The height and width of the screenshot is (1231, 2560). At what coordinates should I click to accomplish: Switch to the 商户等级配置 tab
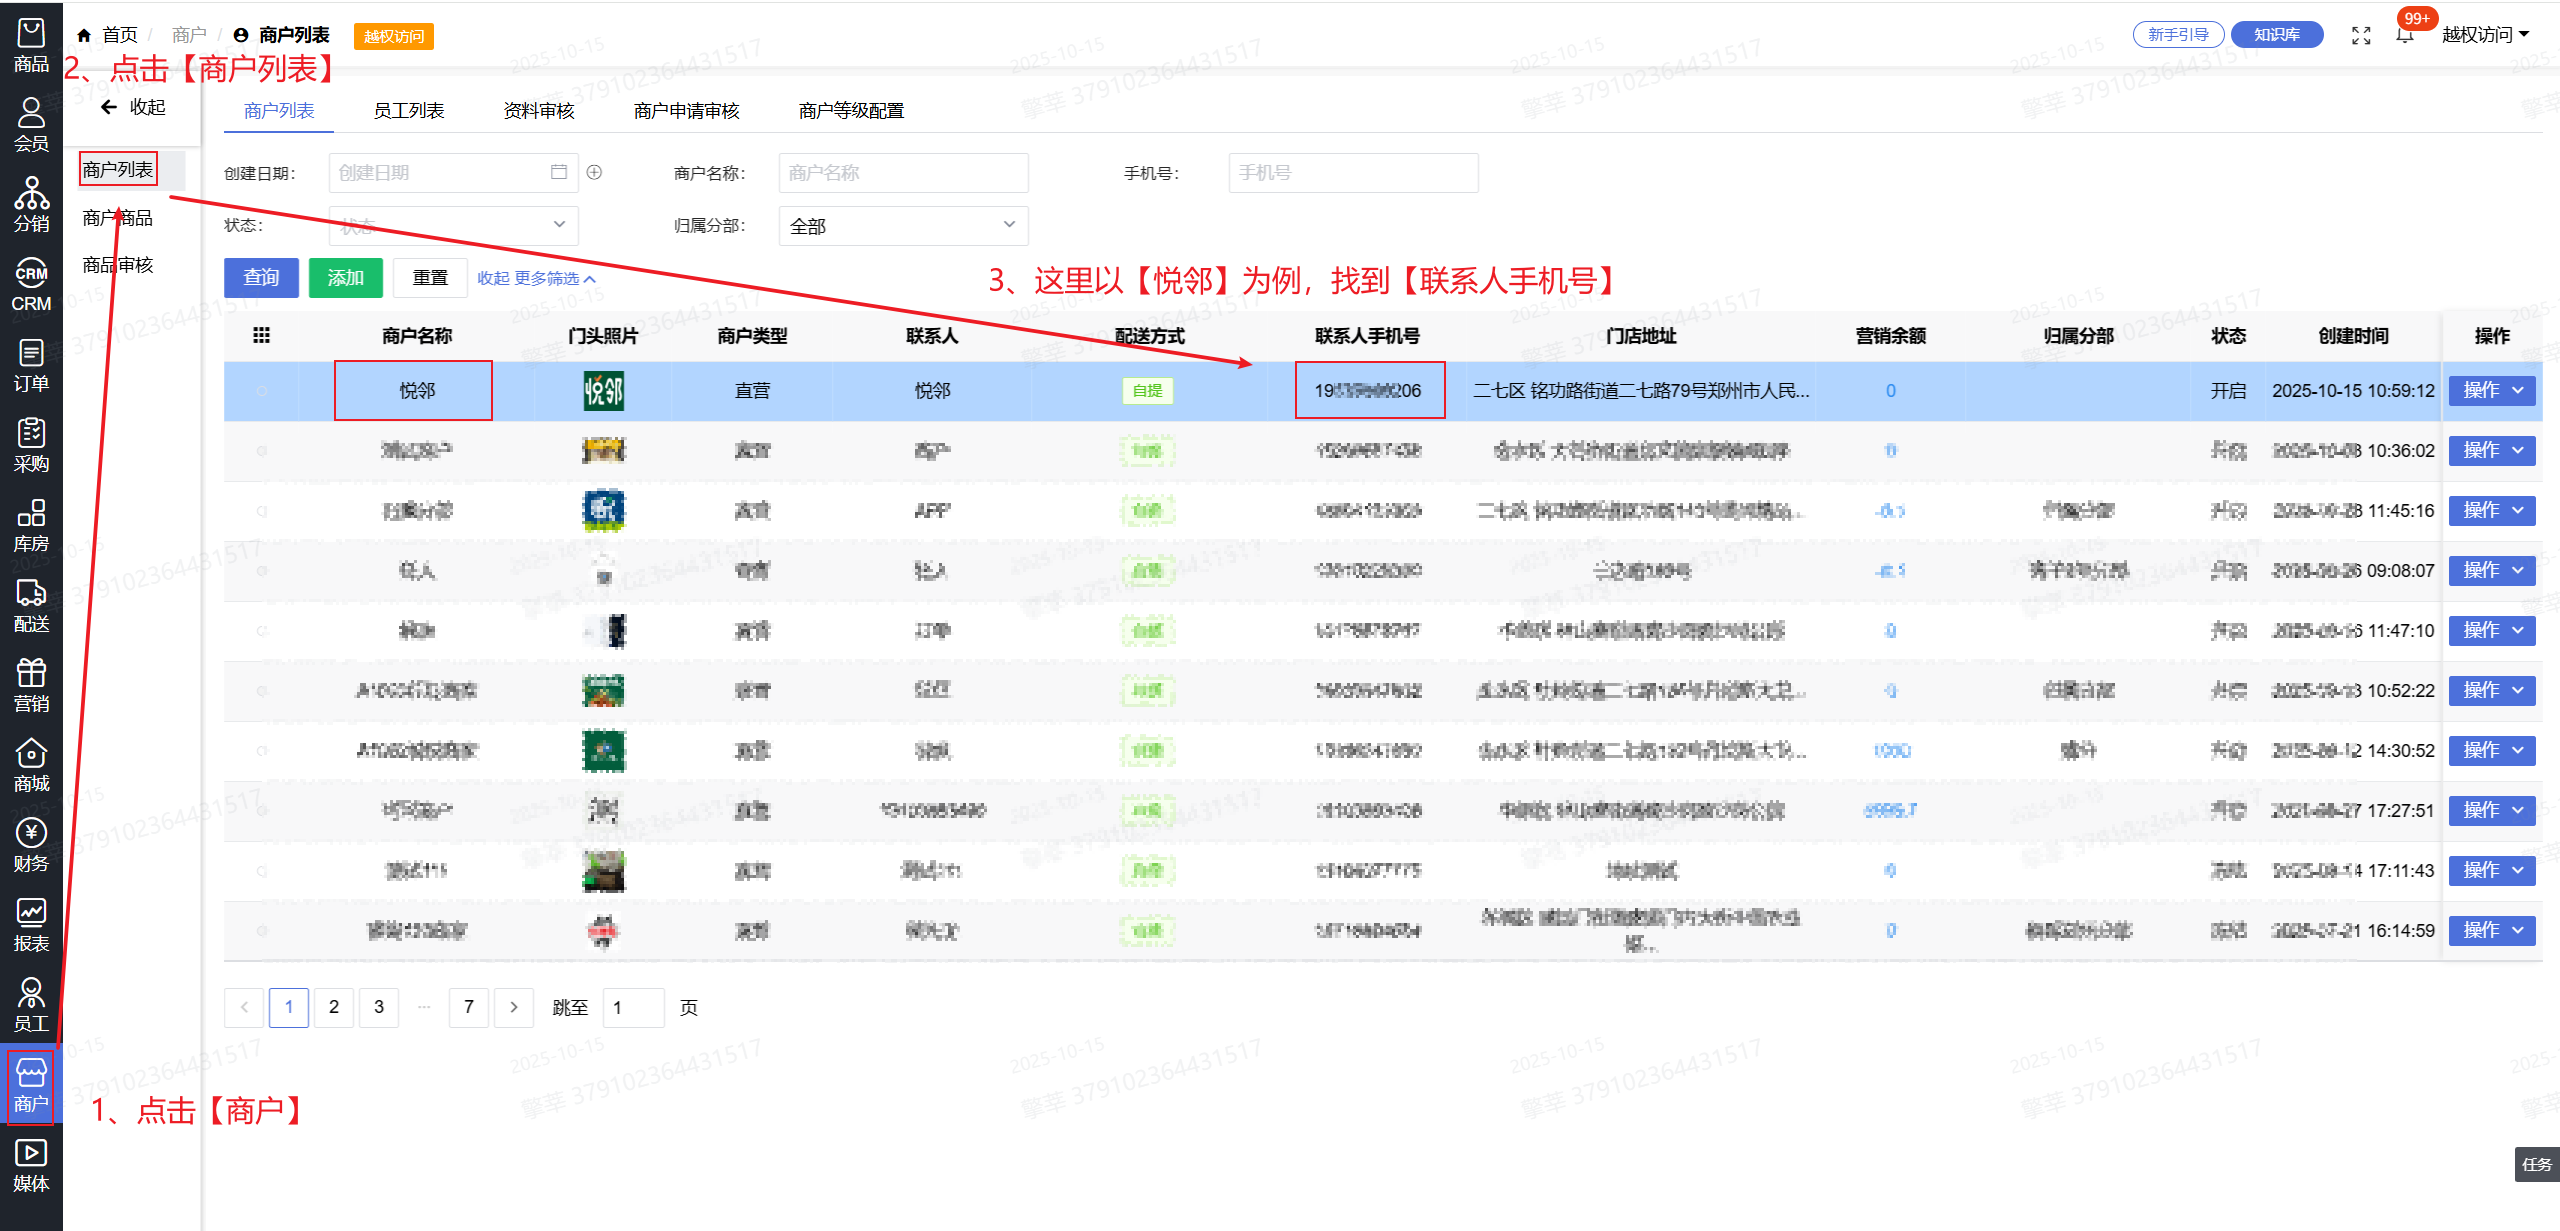point(851,111)
